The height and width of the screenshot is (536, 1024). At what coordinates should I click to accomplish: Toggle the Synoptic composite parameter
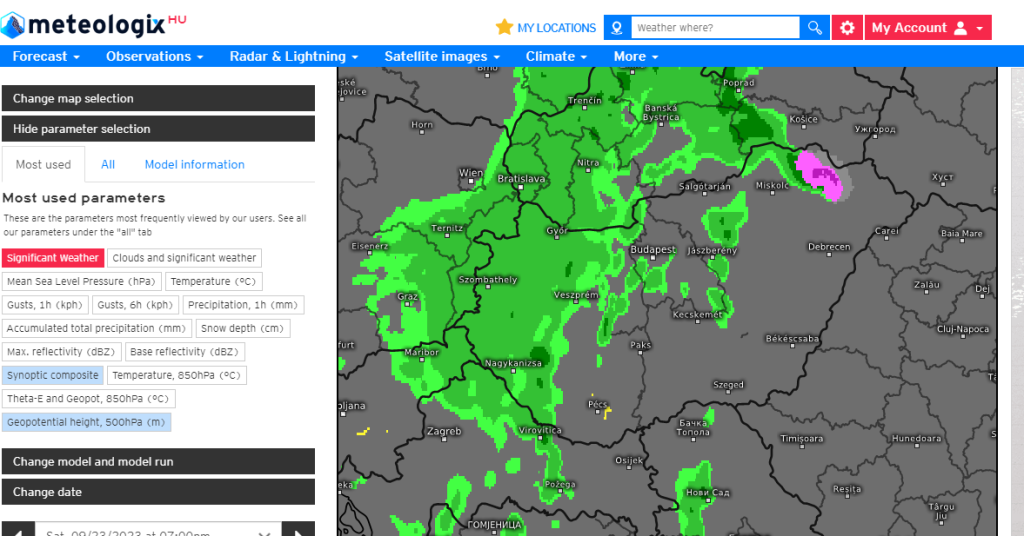[x=53, y=375]
